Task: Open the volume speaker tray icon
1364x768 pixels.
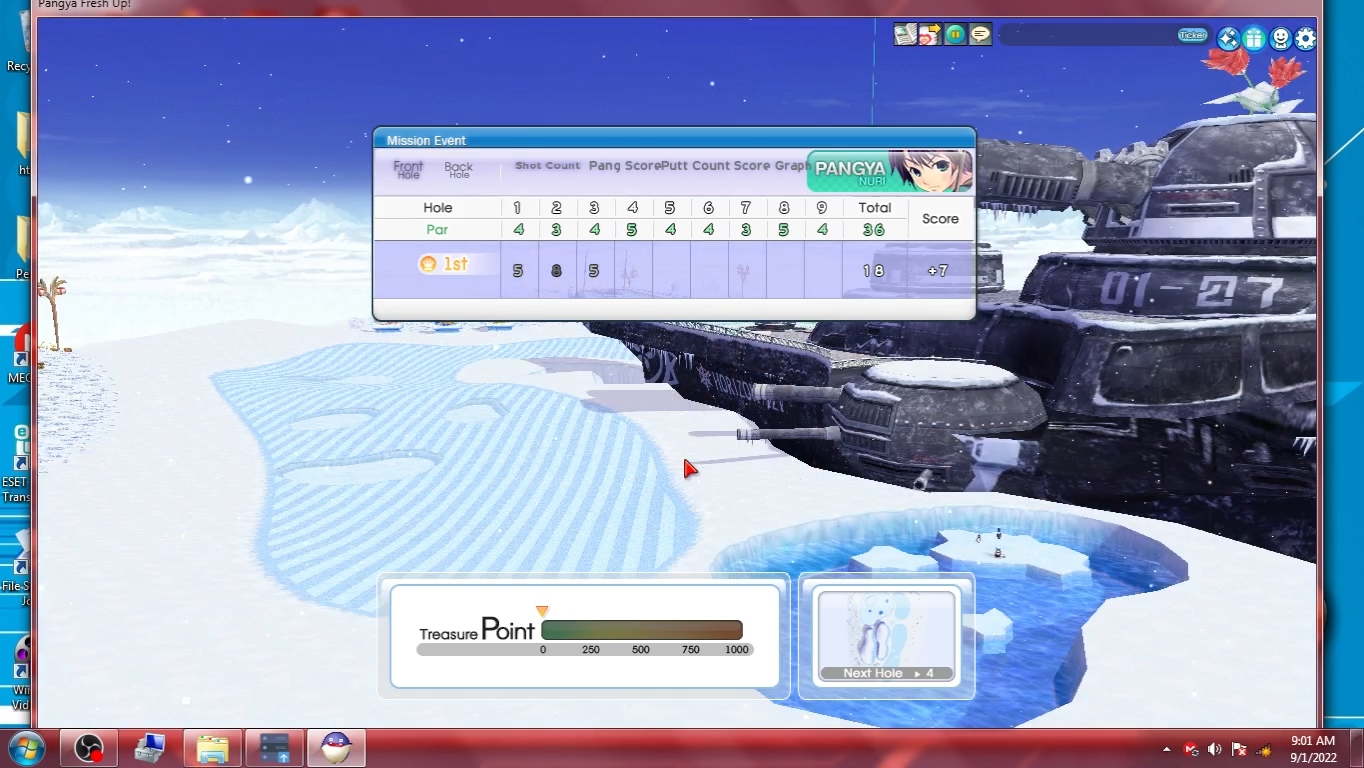Action: point(1215,749)
